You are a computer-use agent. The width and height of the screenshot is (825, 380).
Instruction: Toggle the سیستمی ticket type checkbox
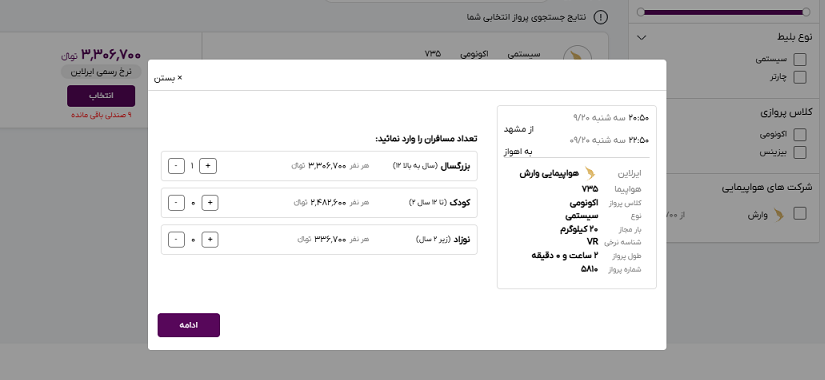[800, 59]
